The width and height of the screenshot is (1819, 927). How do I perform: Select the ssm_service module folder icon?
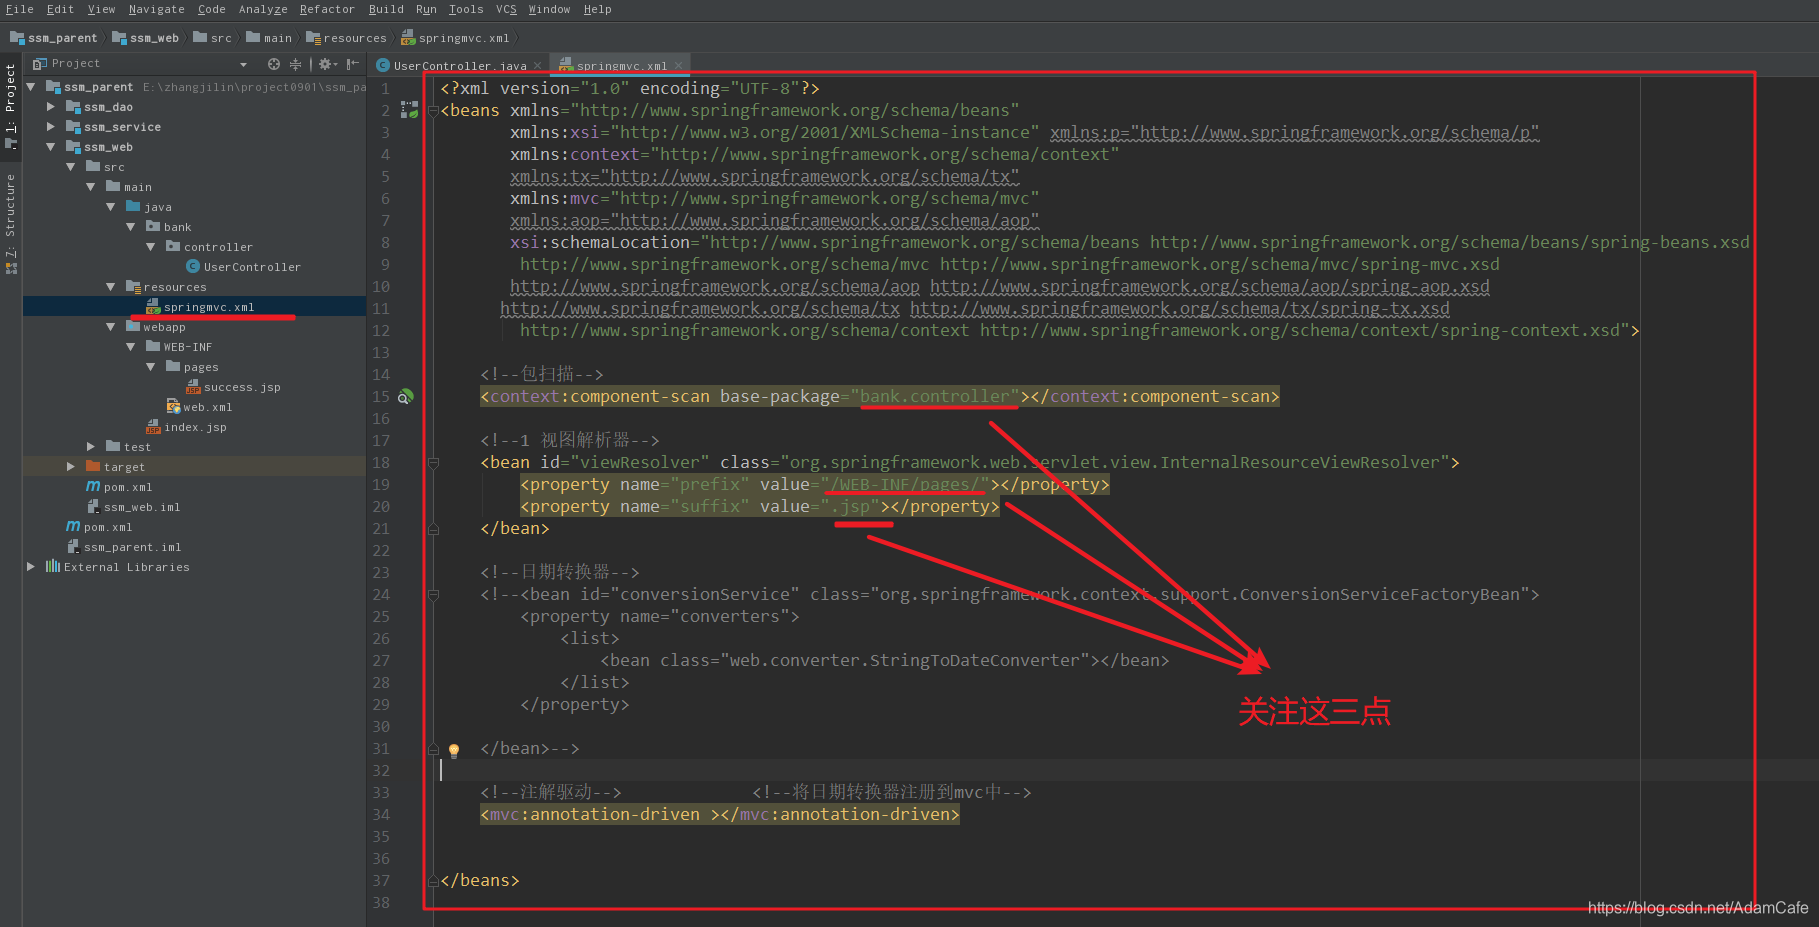tap(73, 126)
